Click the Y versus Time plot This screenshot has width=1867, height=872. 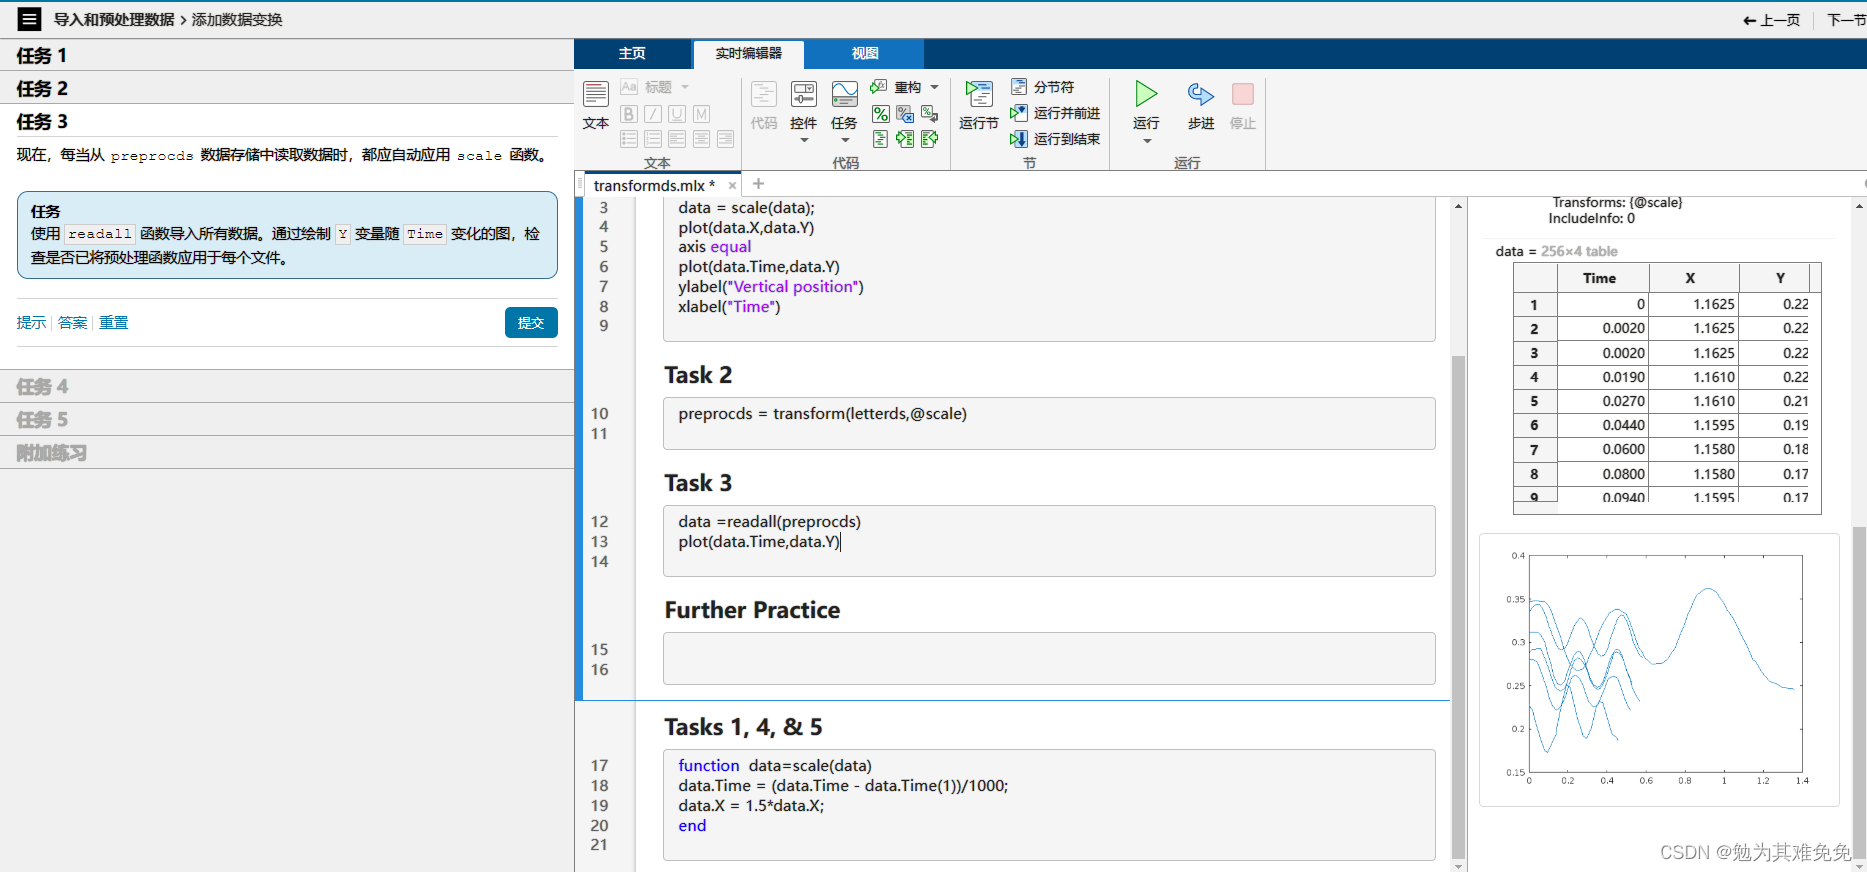(1659, 669)
